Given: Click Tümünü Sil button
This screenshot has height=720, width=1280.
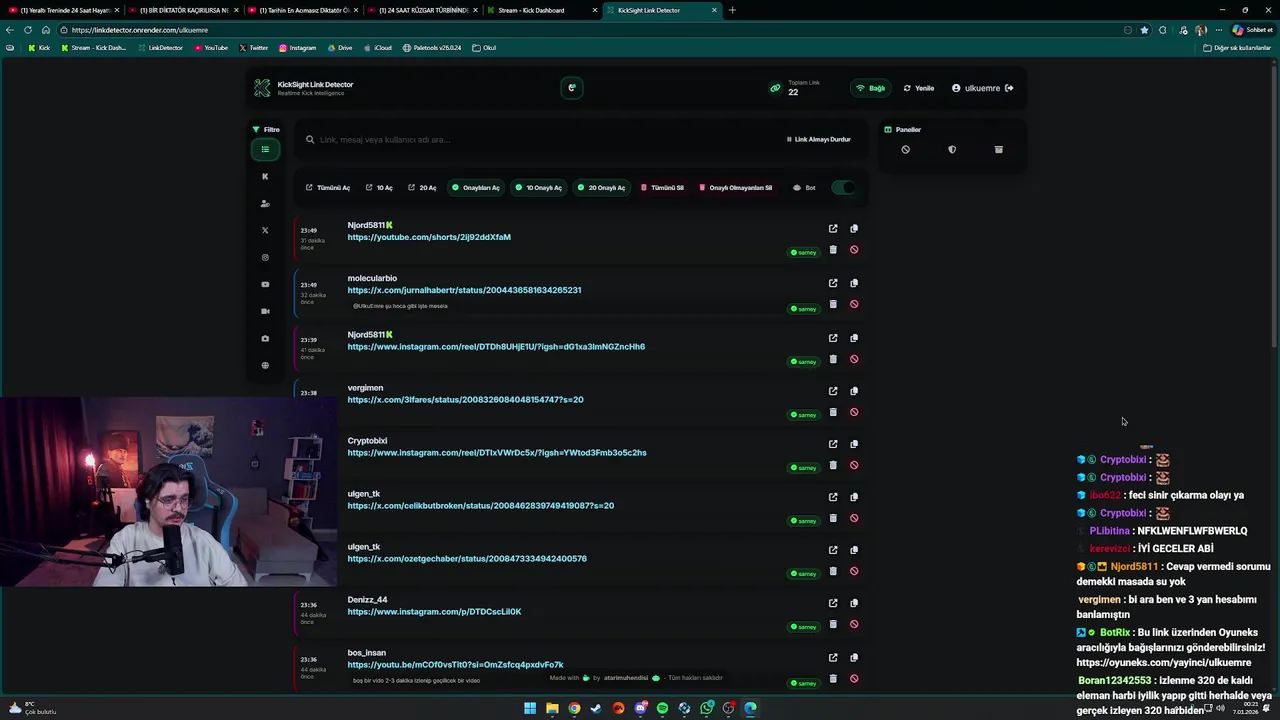Looking at the screenshot, I should [662, 188].
